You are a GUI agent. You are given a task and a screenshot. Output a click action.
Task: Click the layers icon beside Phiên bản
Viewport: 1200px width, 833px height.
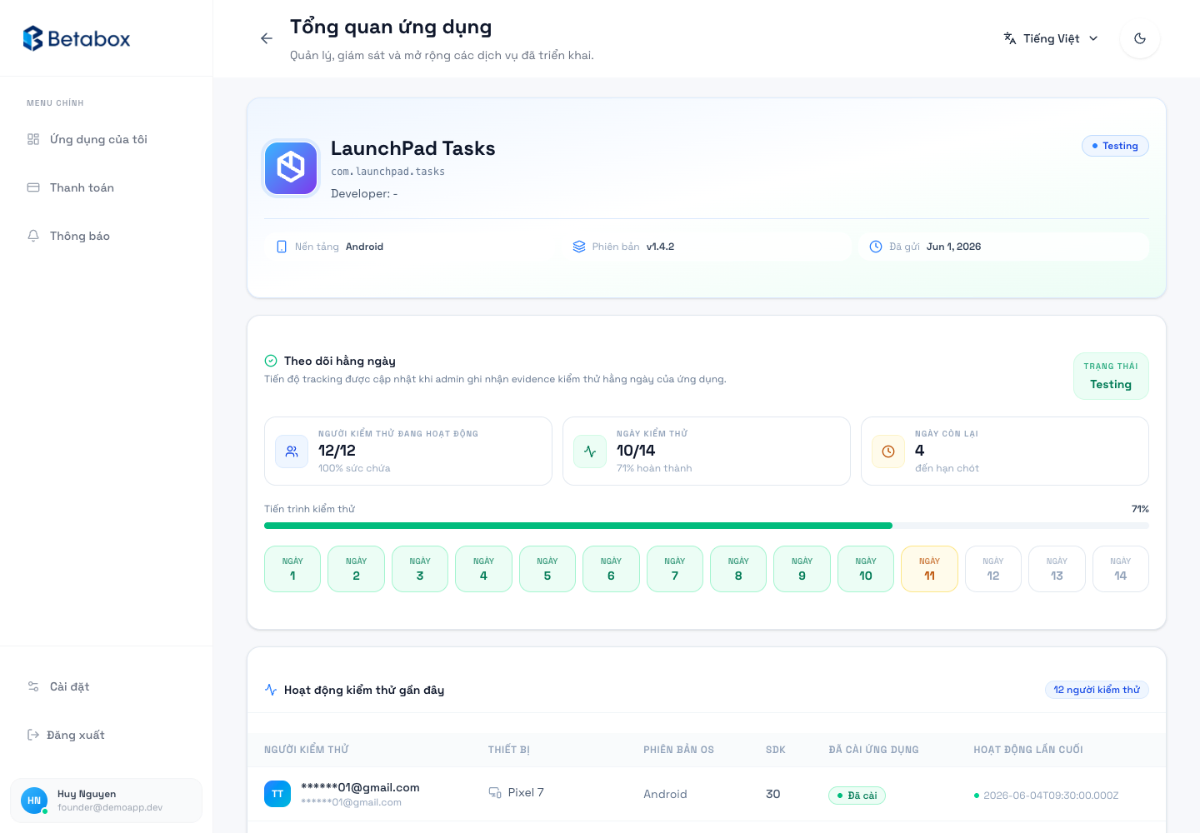click(x=579, y=246)
